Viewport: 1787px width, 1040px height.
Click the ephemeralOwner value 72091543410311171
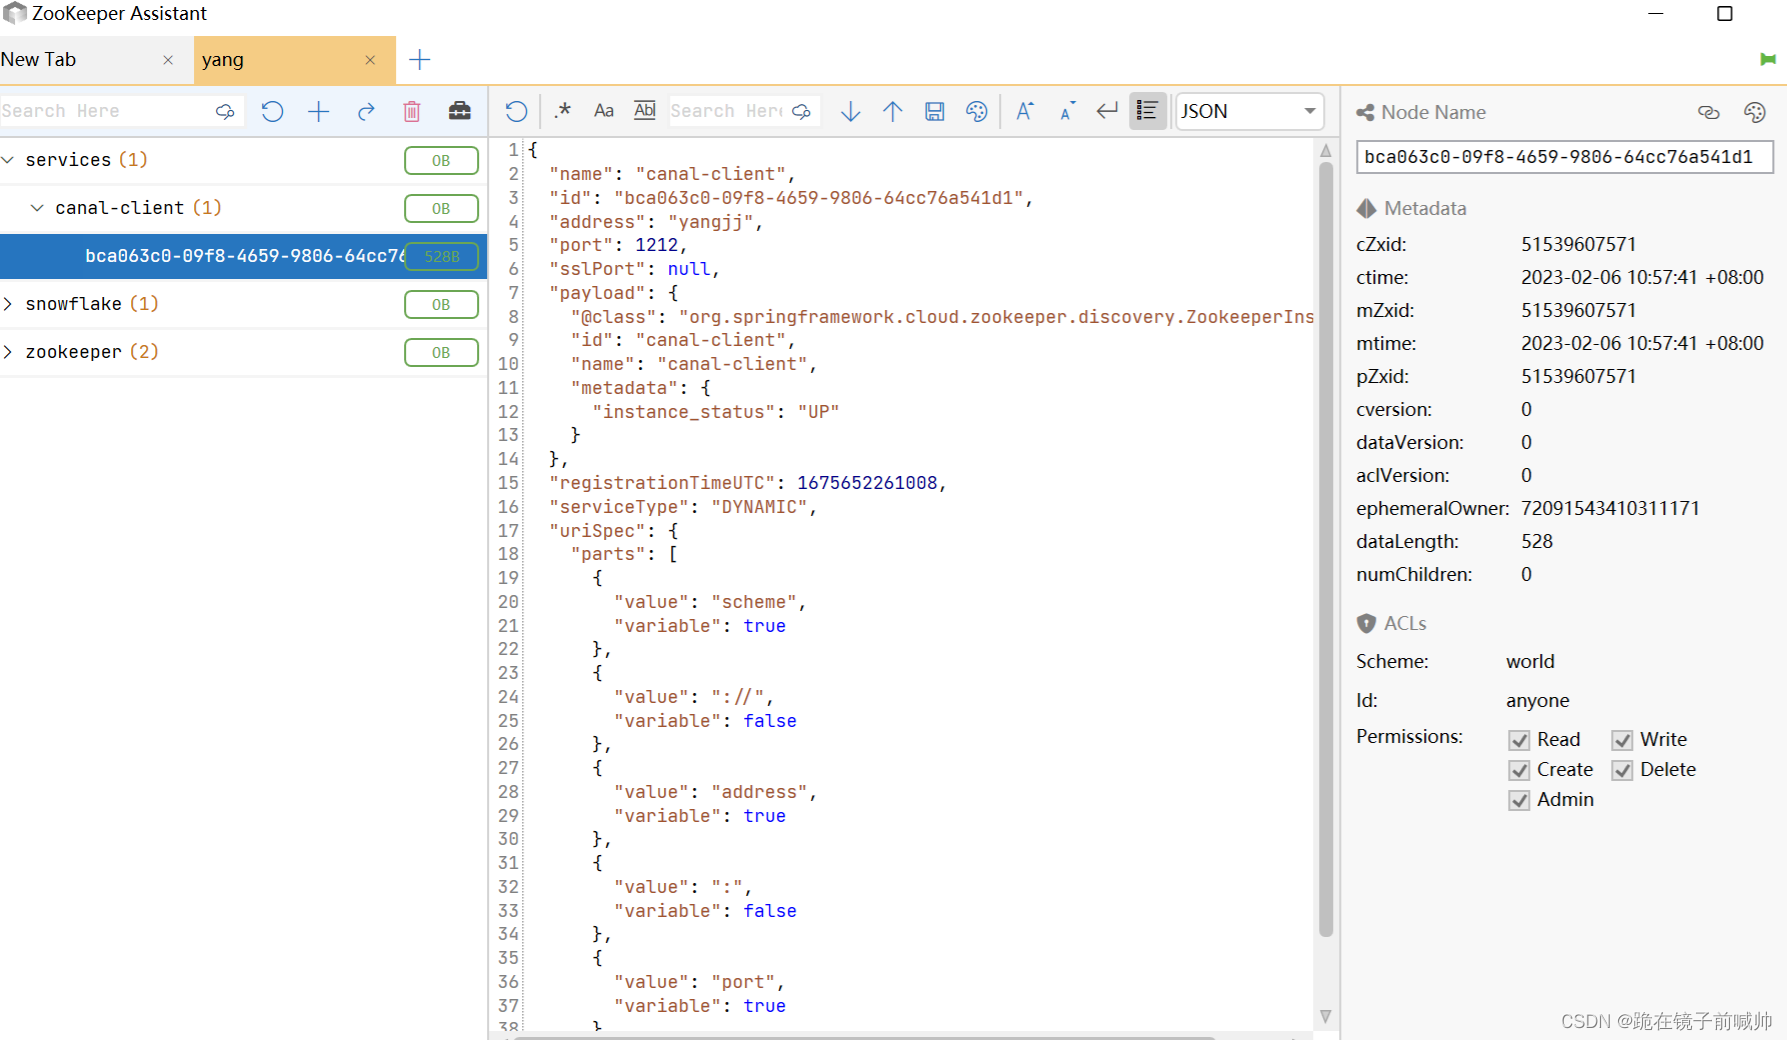[x=1610, y=508]
